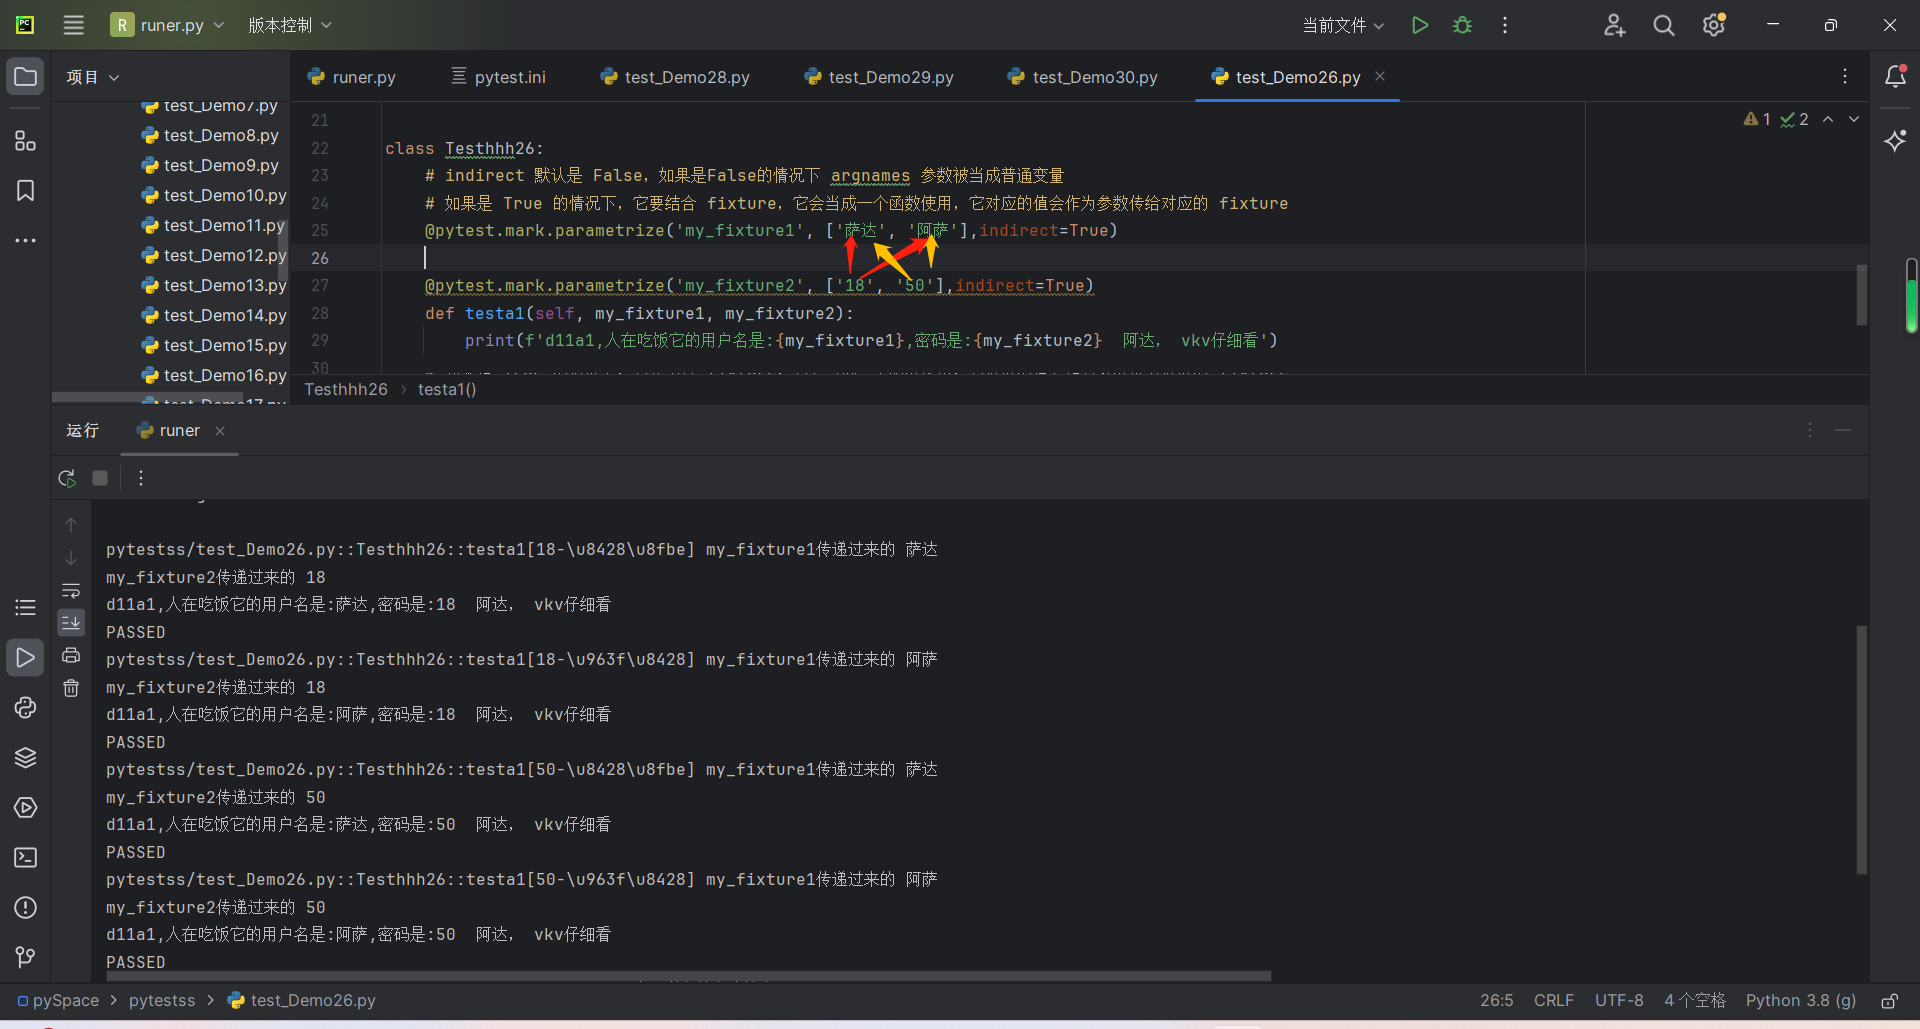Click pytestss in navigation bar
1920x1029 pixels.
162,1001
